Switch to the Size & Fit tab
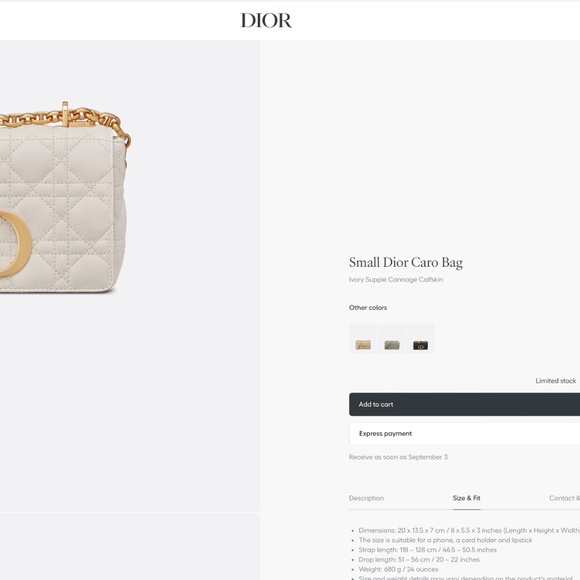Image resolution: width=580 pixels, height=580 pixels. [x=466, y=498]
